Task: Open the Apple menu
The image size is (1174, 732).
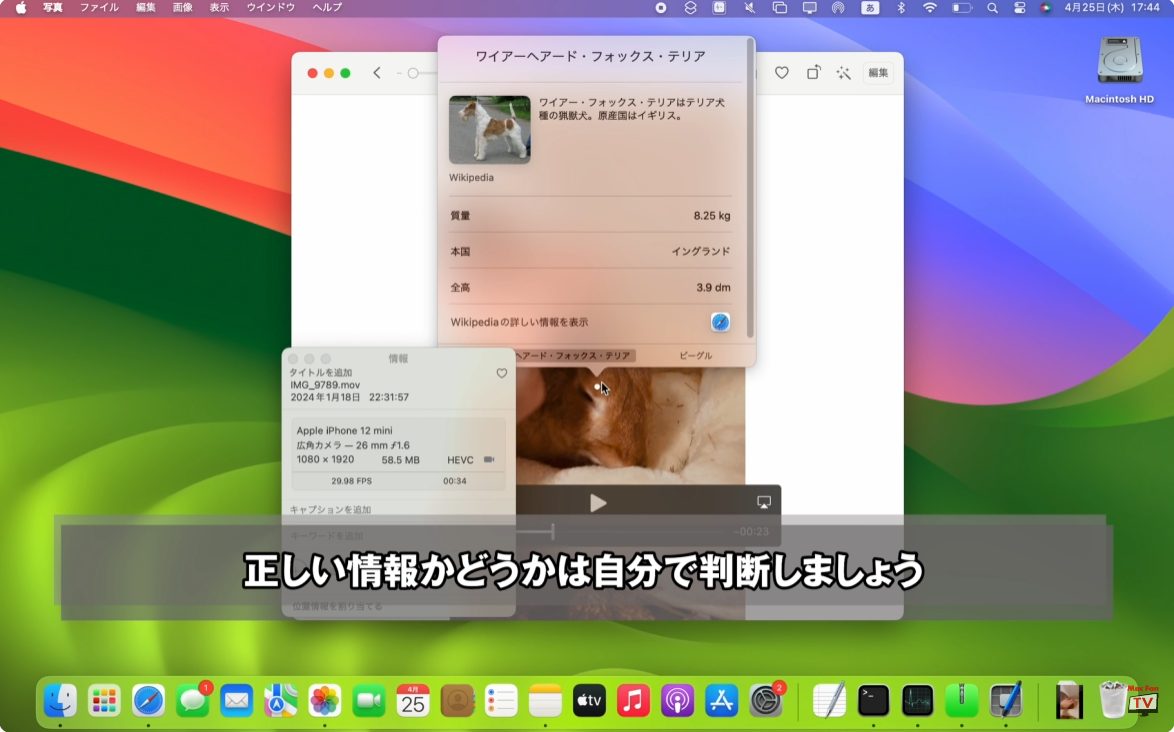Action: tap(20, 7)
